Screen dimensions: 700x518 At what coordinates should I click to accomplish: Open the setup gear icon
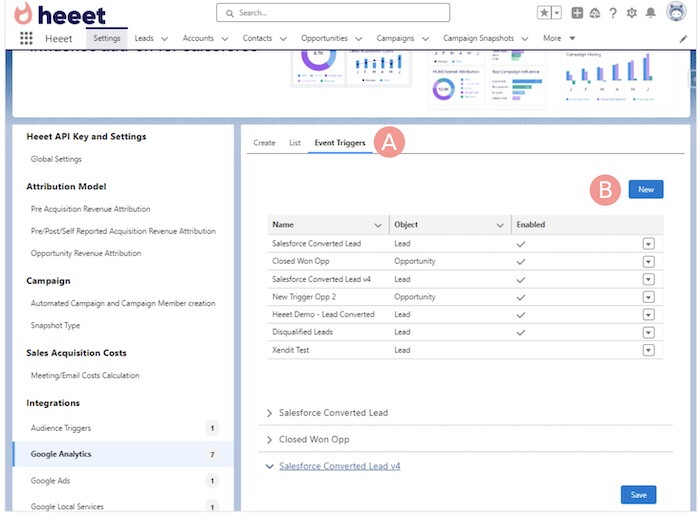point(631,13)
